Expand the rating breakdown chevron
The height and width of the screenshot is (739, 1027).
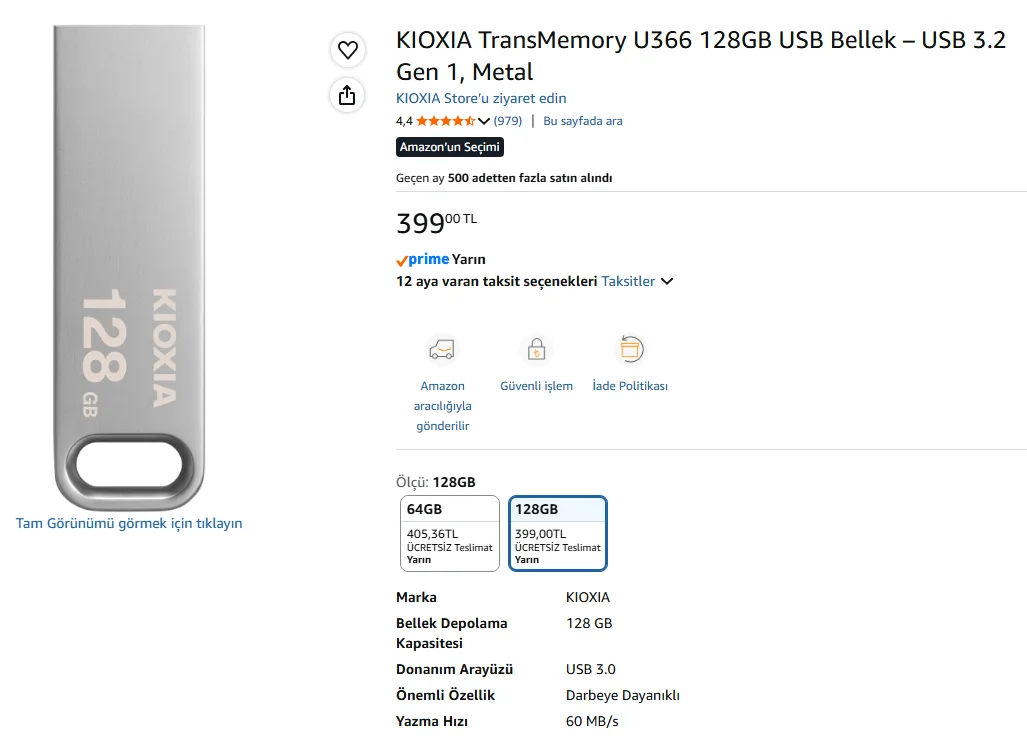click(x=484, y=121)
